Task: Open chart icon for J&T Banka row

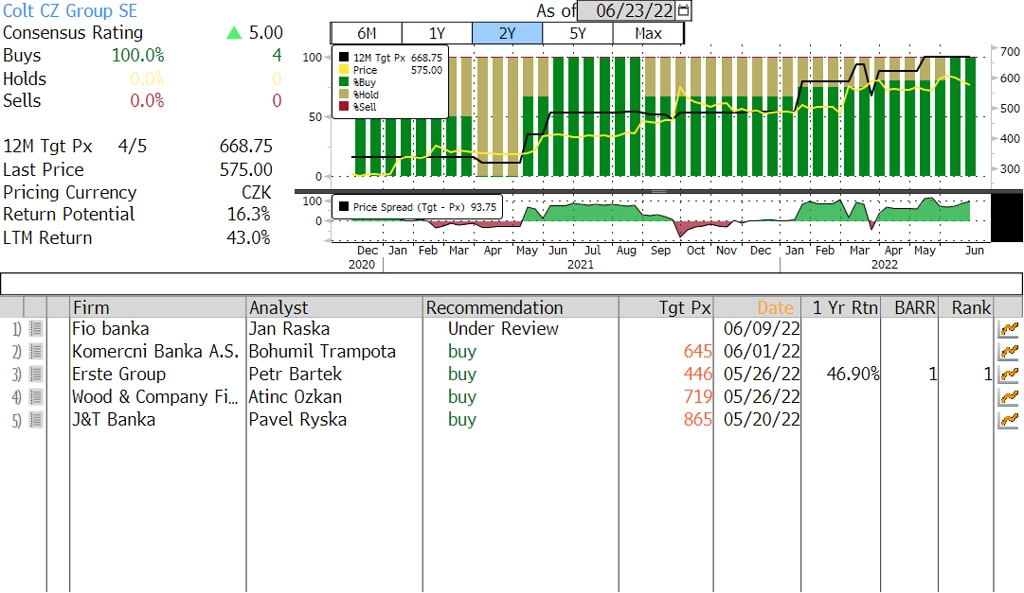Action: (1009, 419)
